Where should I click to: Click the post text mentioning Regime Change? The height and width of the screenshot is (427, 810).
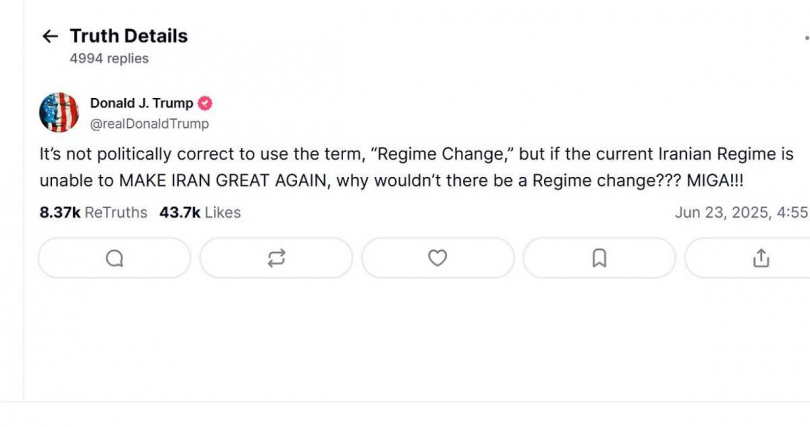416,167
